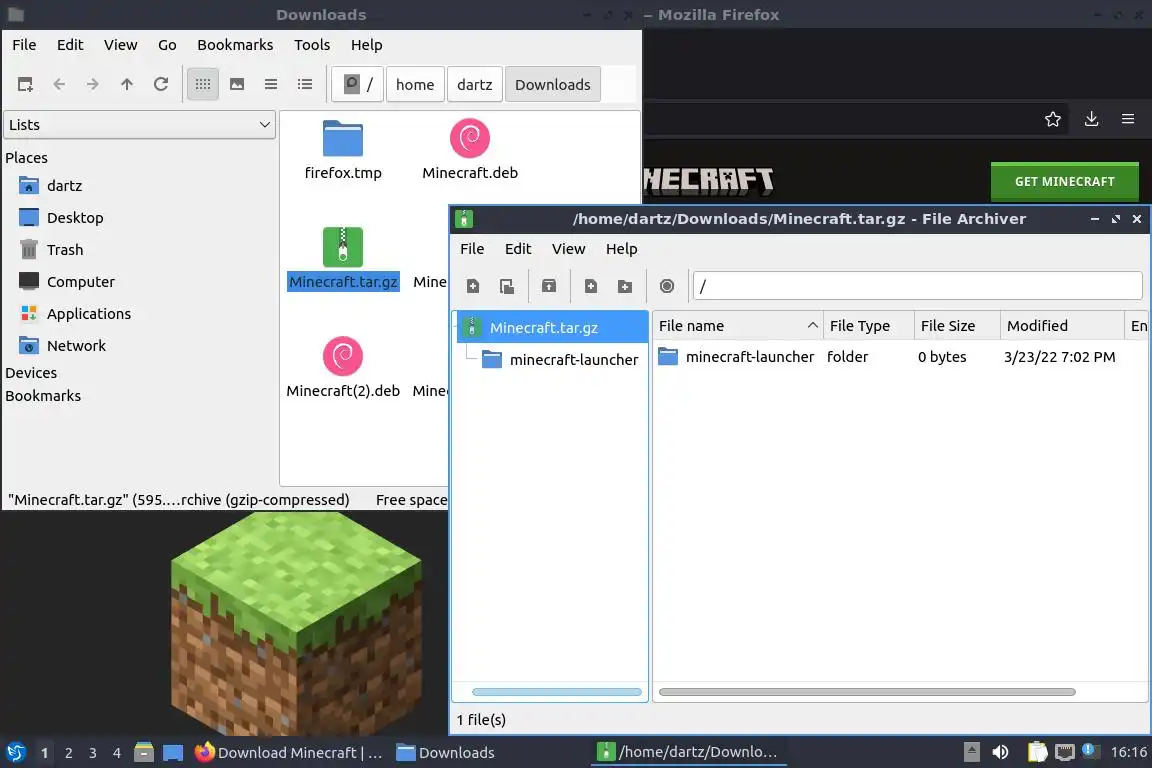Screen dimensions: 1152x768
Task: Switch file manager to thumbnail view
Action: (x=237, y=84)
